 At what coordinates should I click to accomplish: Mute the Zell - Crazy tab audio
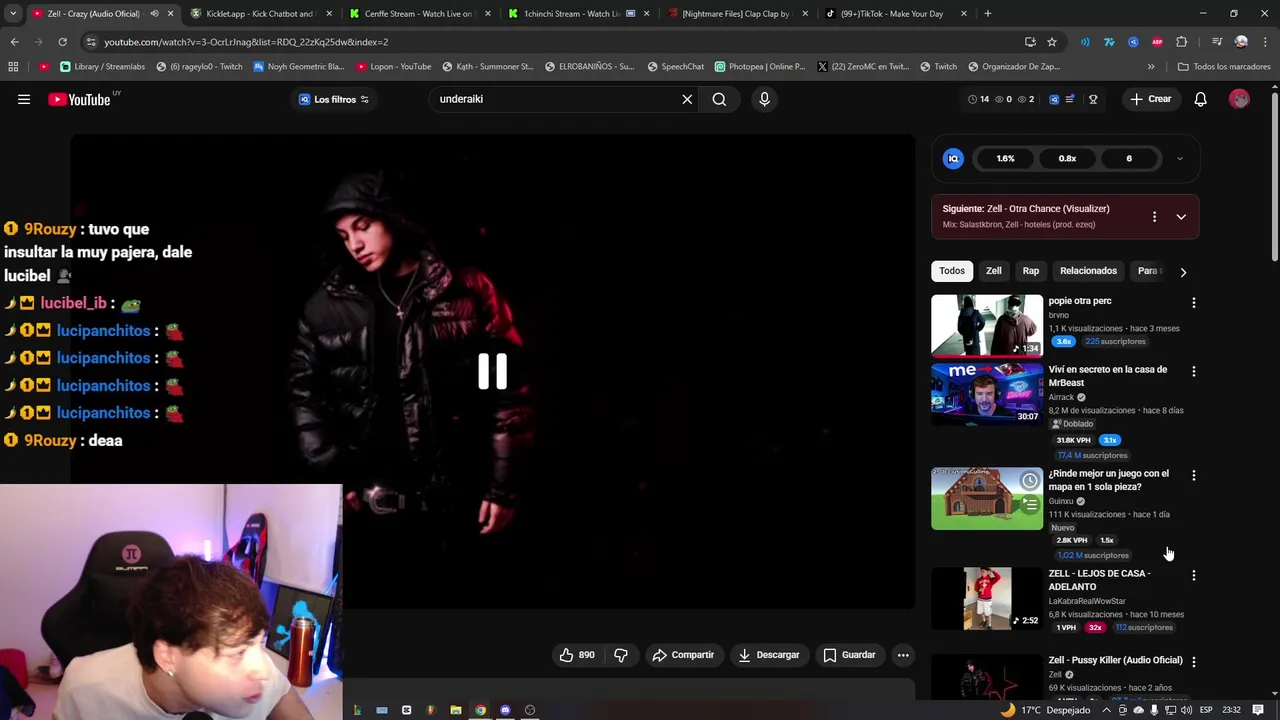click(154, 14)
